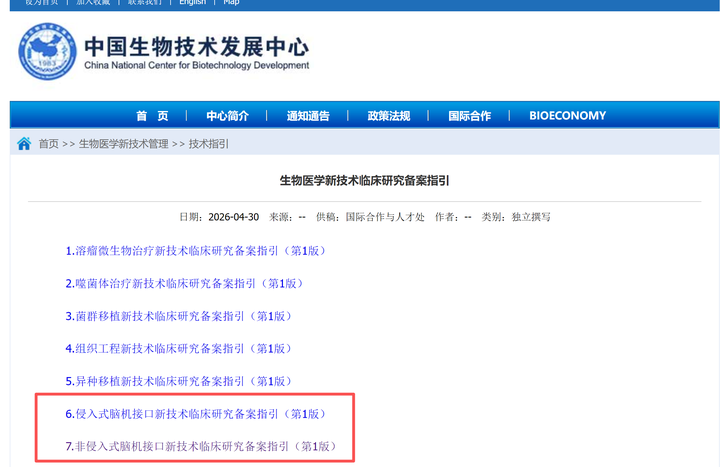Click the date 2026-04-30
Viewport: 720px width, 467px height.
pyautogui.click(x=234, y=217)
